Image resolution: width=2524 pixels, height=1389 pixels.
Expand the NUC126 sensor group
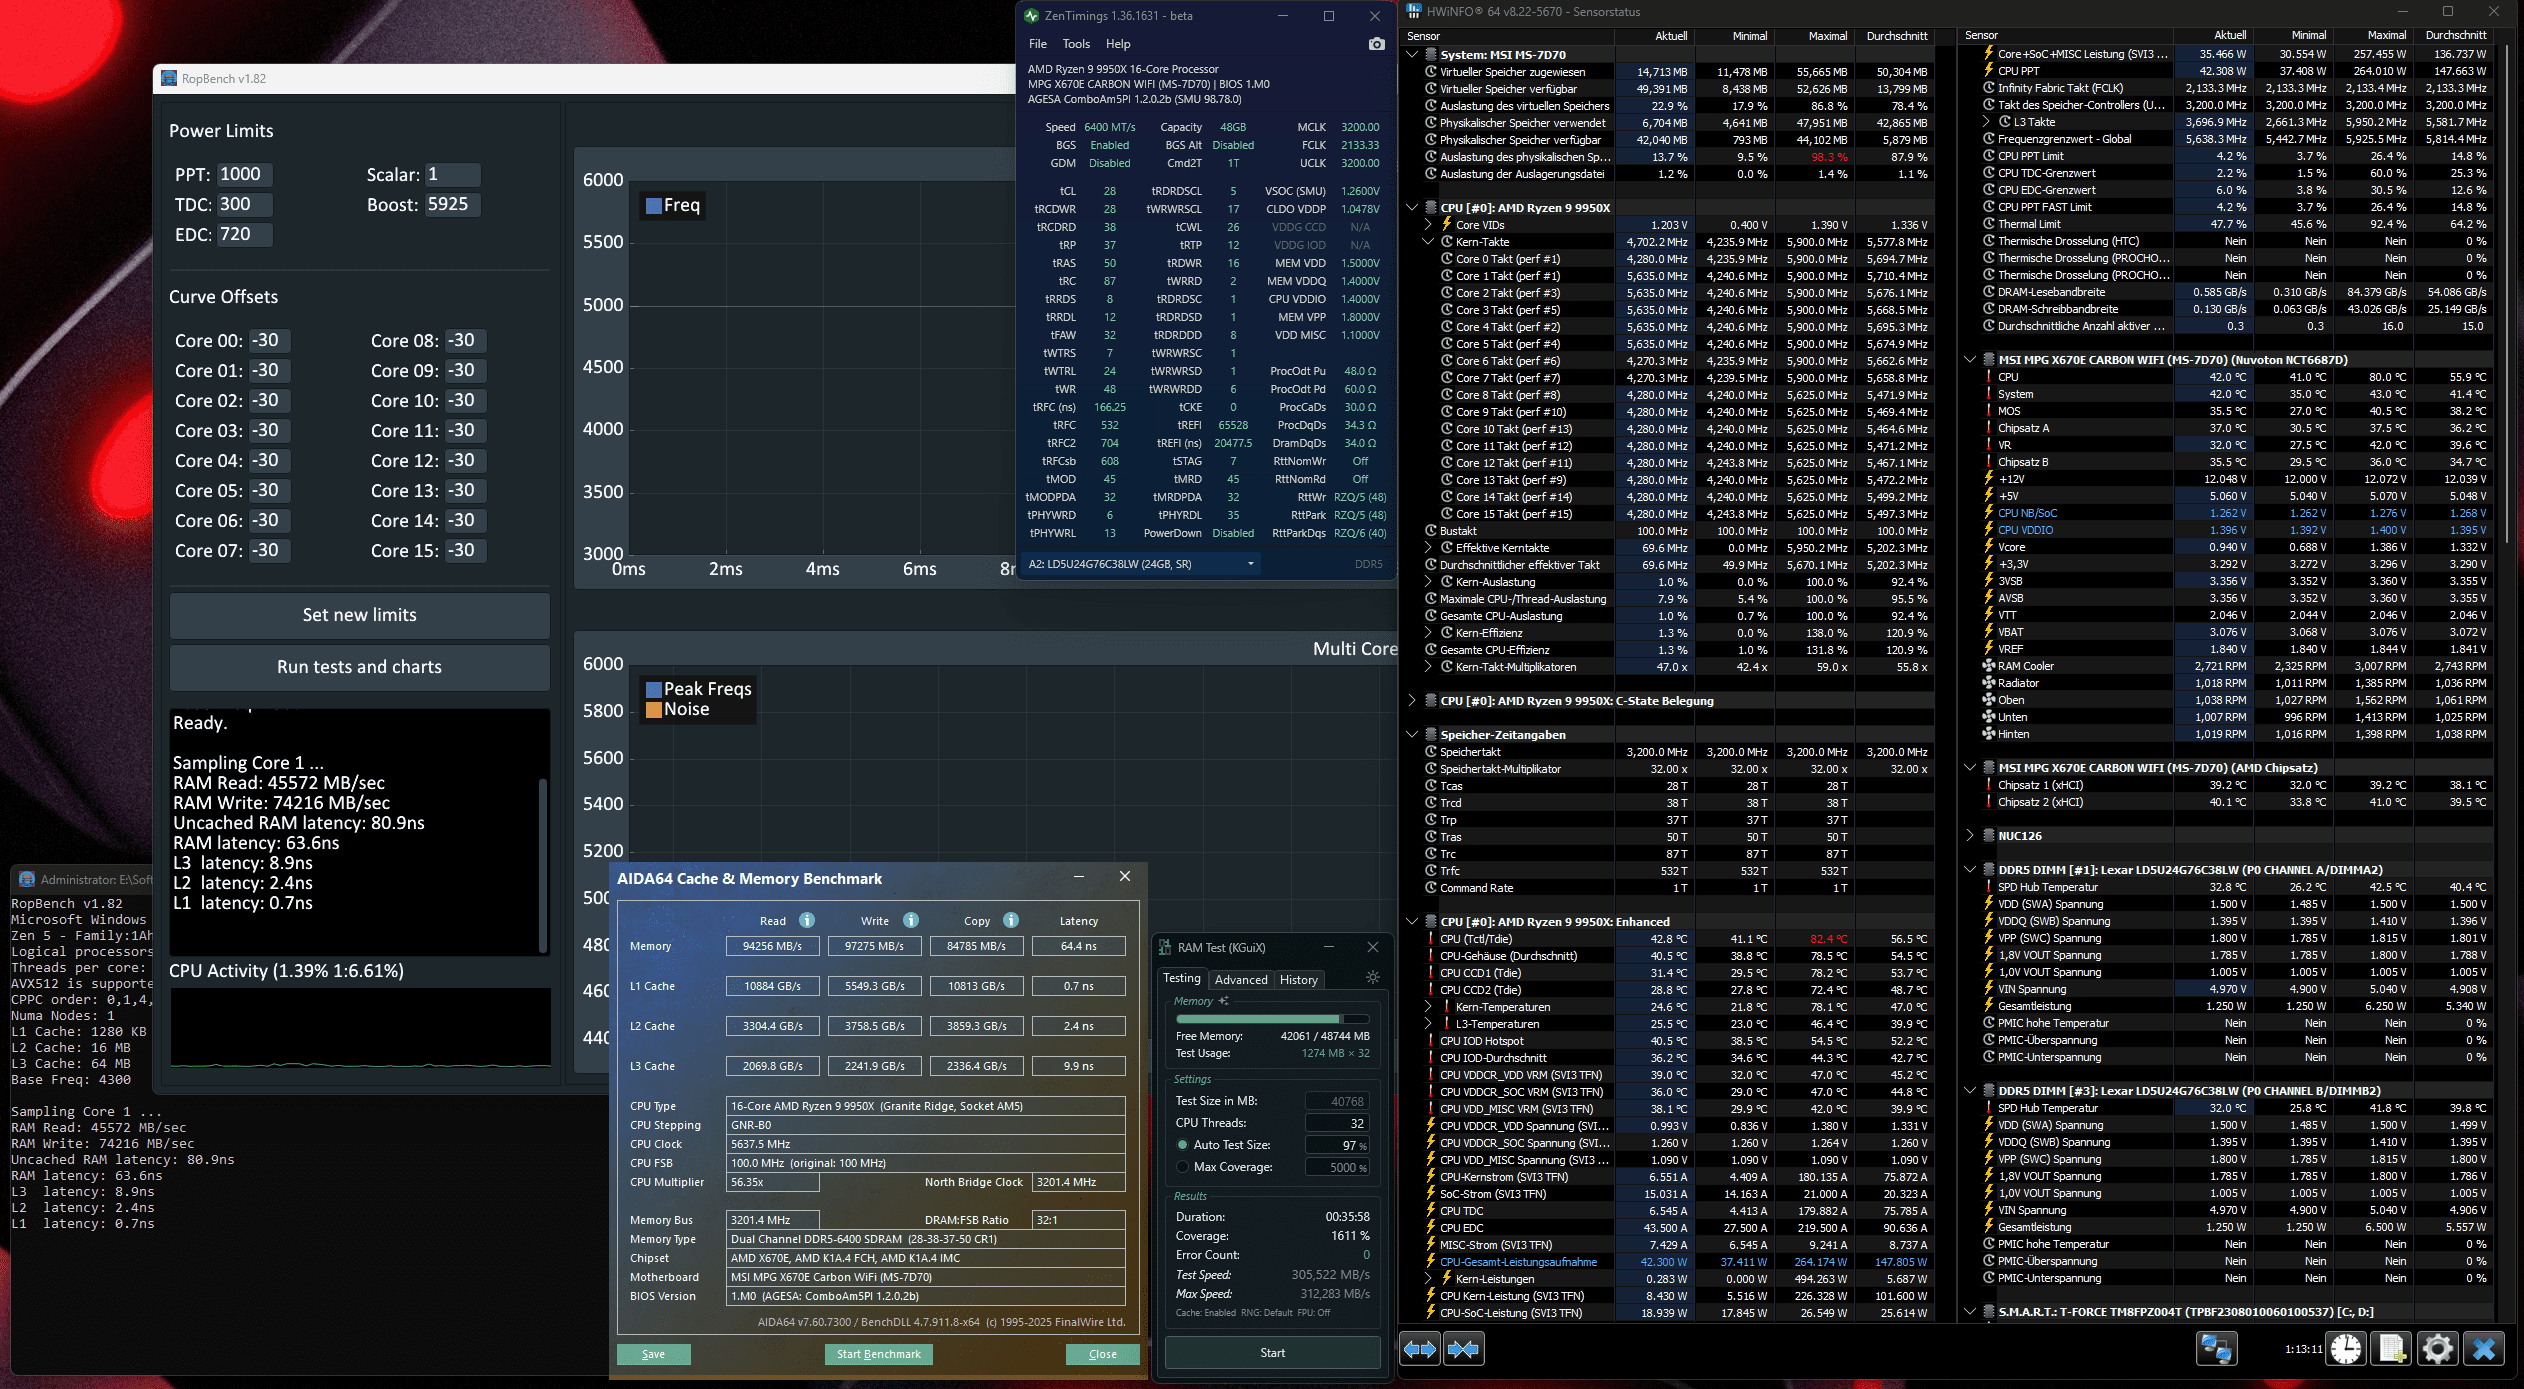tap(1970, 835)
